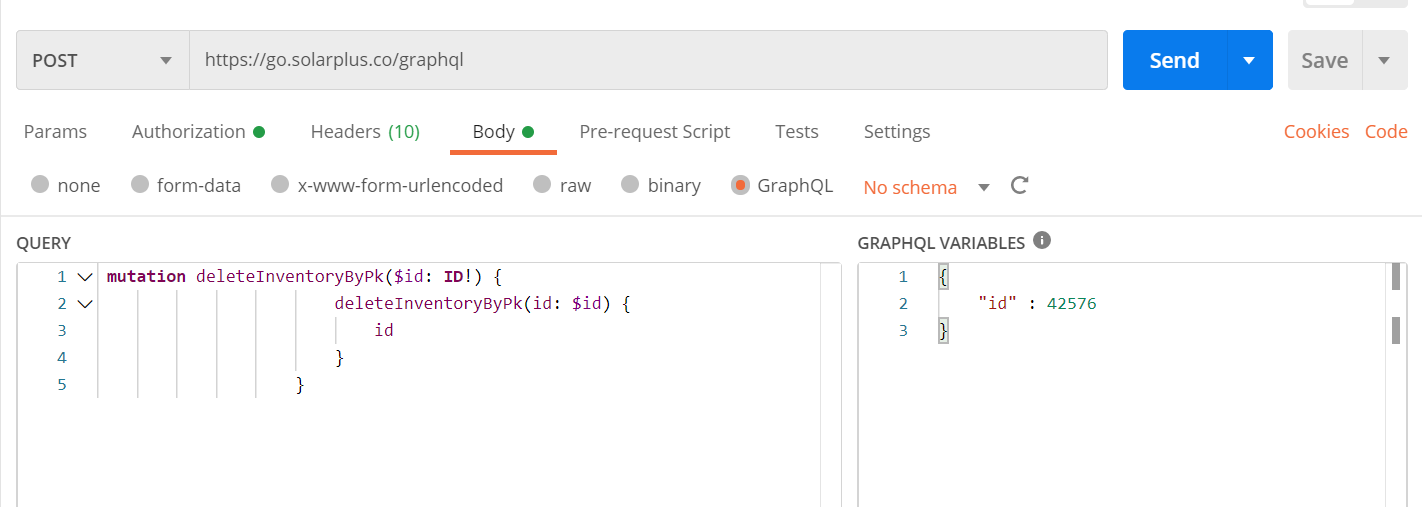Open the Save options dropdown arrow
This screenshot has width=1422, height=507.
[x=1384, y=60]
